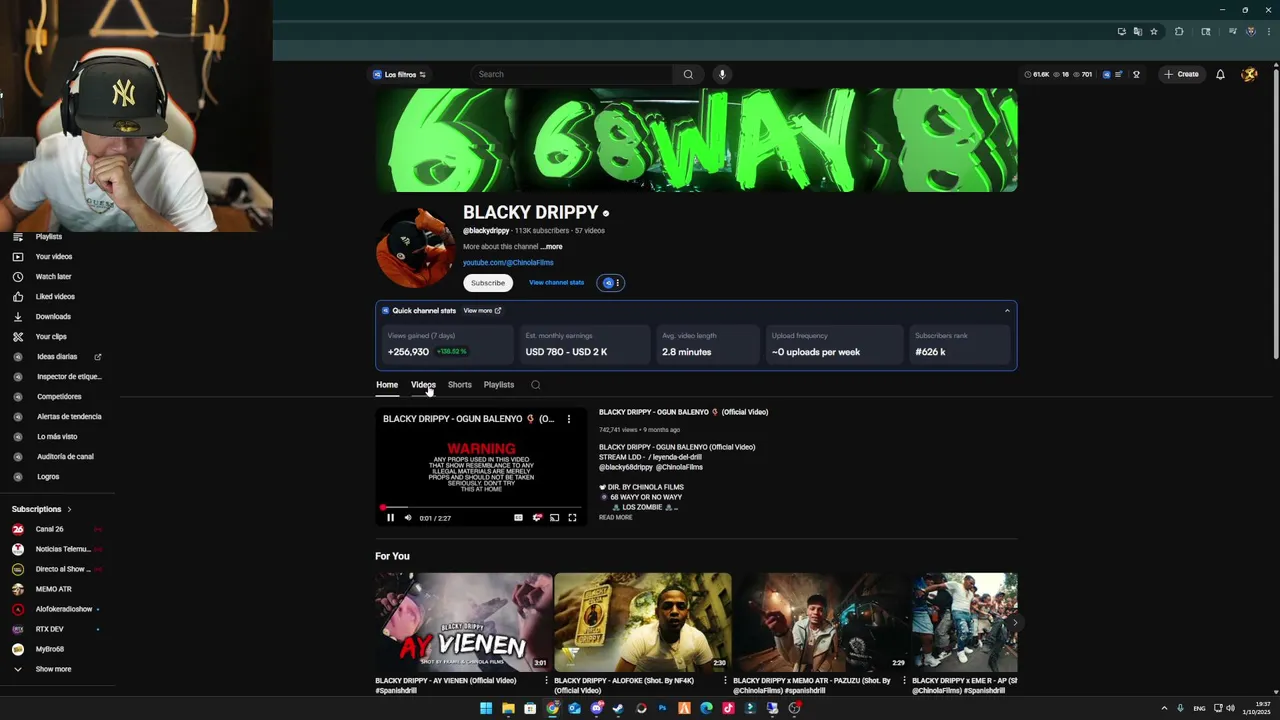Click the blue vidIQ icon in header

[x=1106, y=74]
